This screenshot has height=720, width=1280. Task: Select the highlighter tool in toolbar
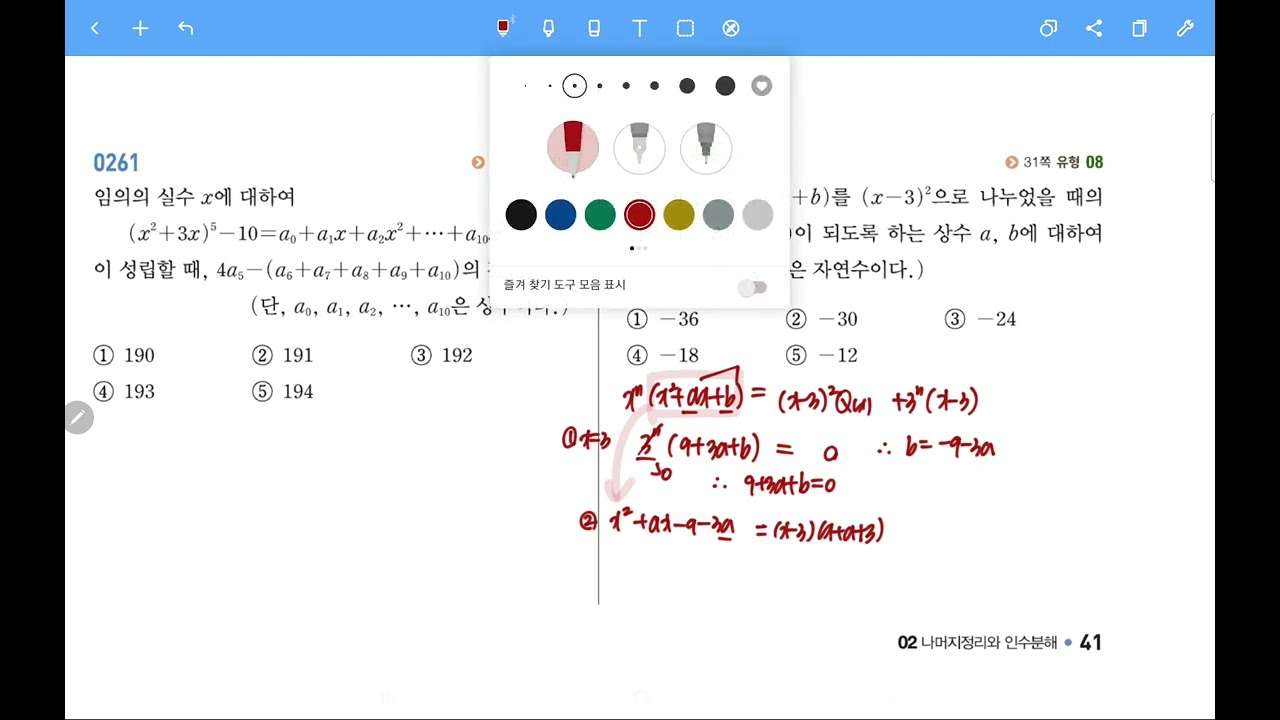coord(548,28)
